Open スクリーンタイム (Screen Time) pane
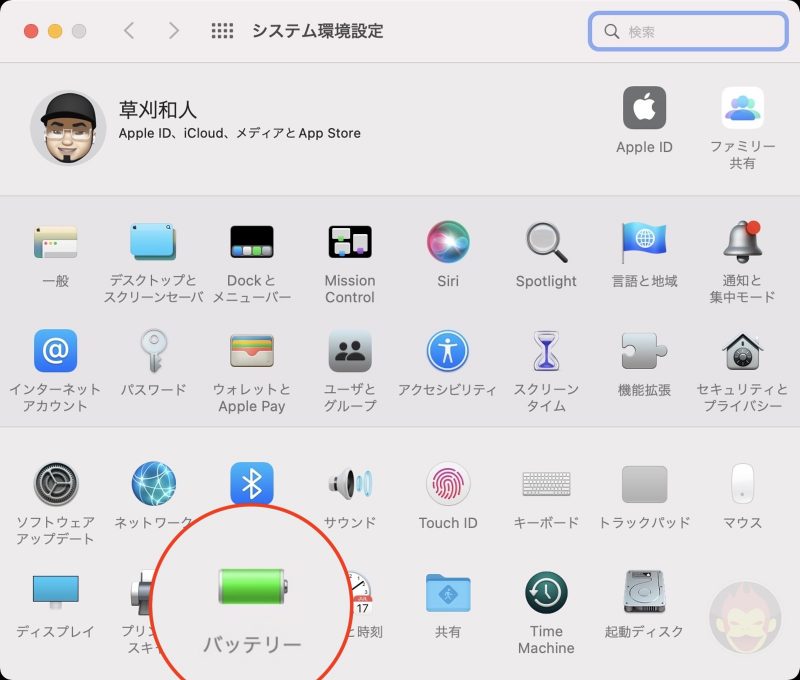The height and width of the screenshot is (680, 800). tap(546, 352)
